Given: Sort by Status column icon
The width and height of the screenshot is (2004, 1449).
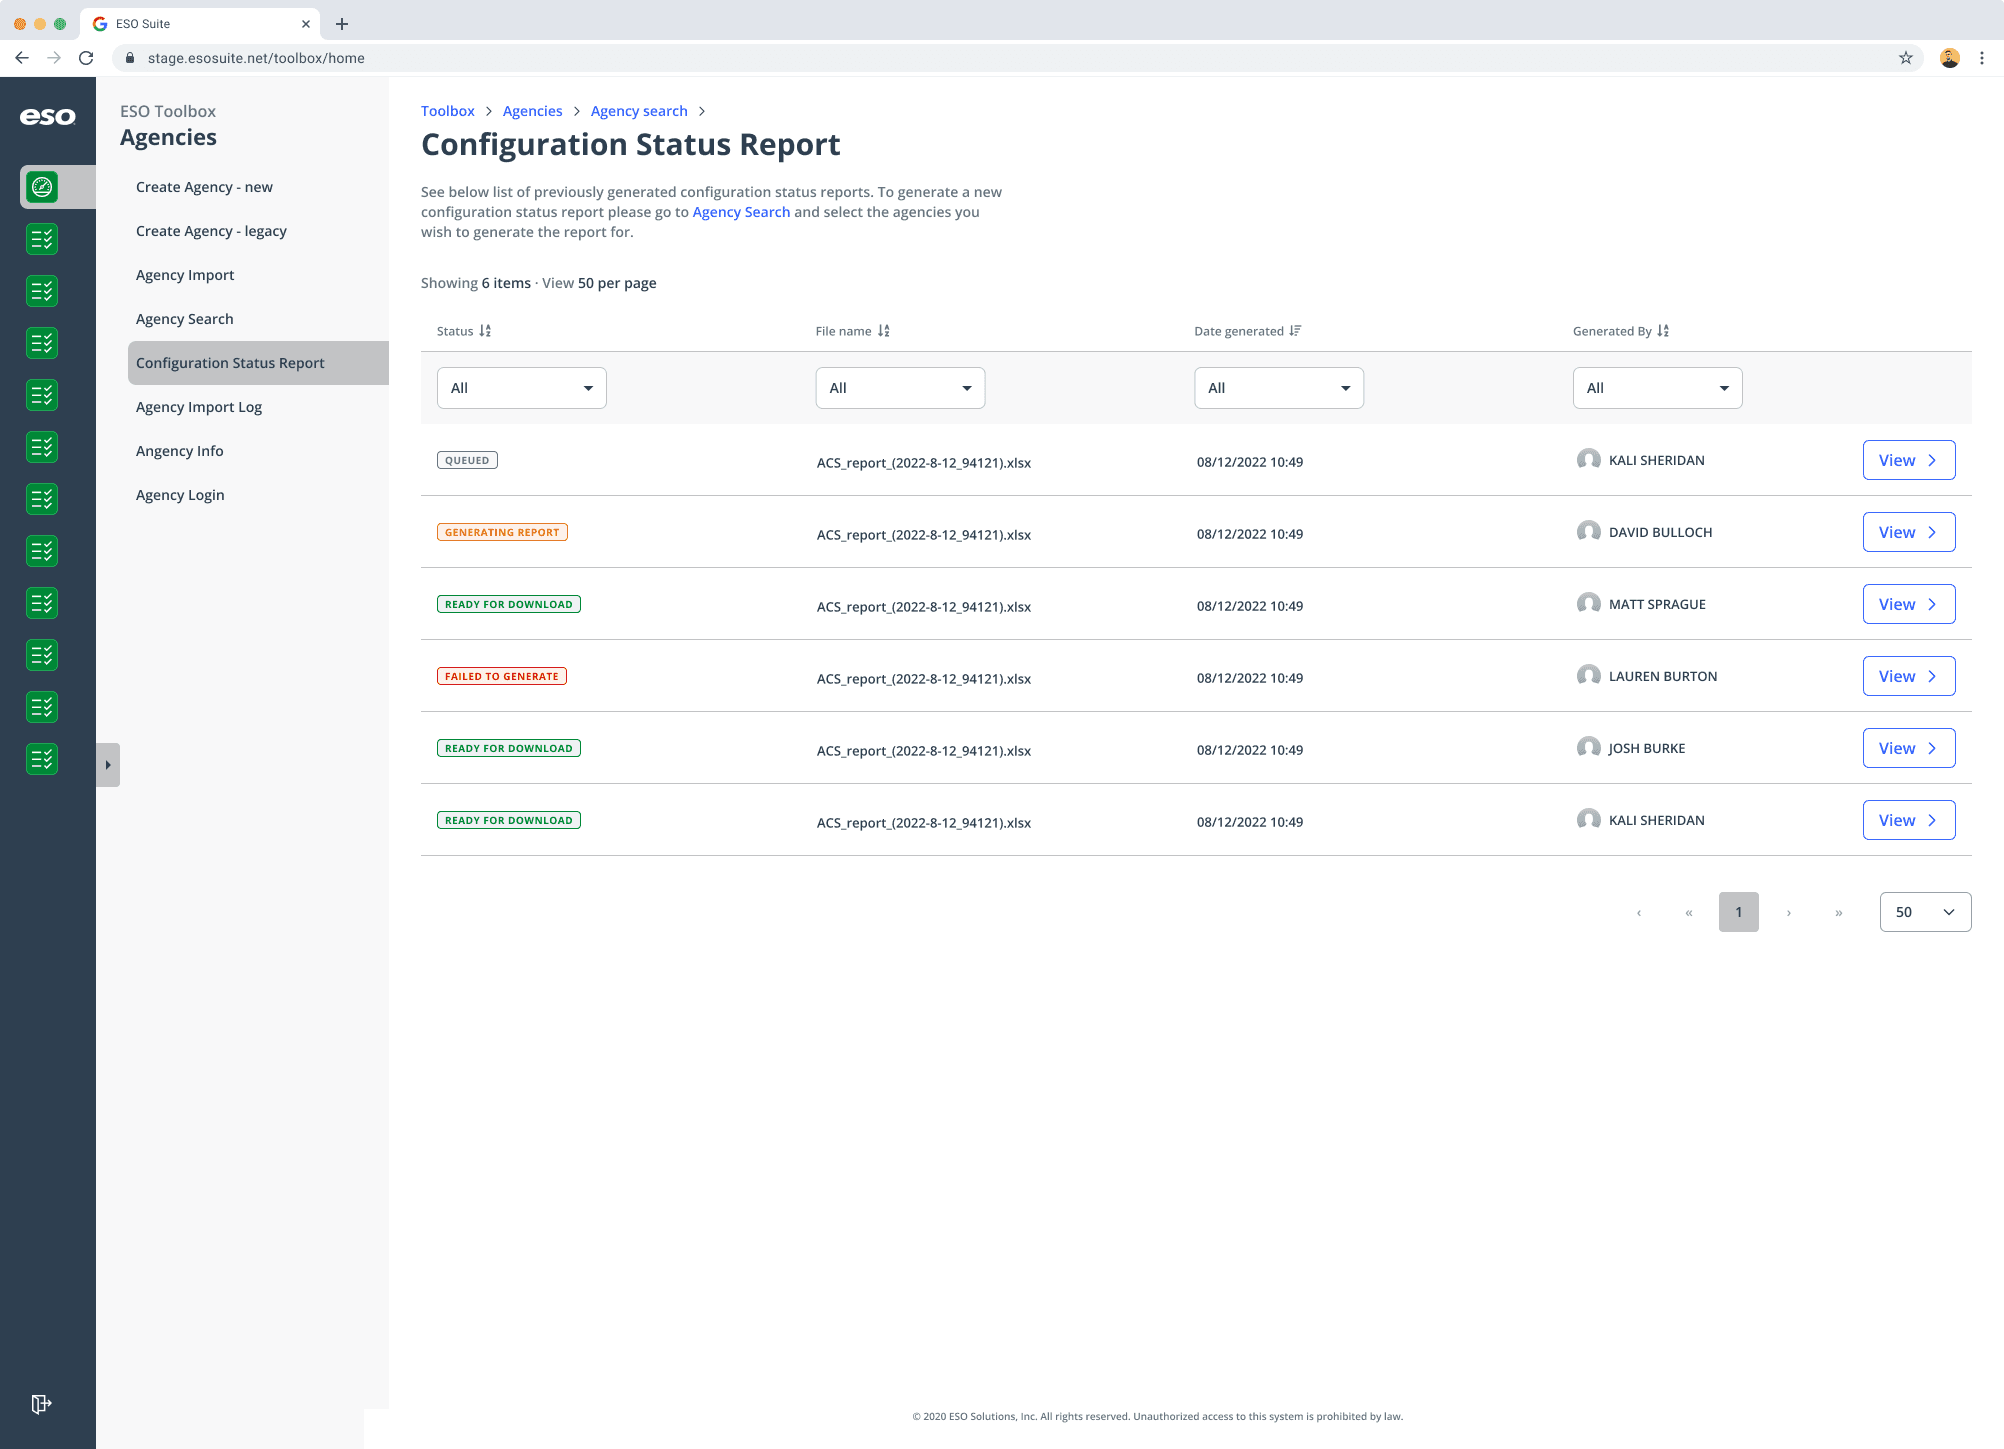Looking at the screenshot, I should point(485,331).
